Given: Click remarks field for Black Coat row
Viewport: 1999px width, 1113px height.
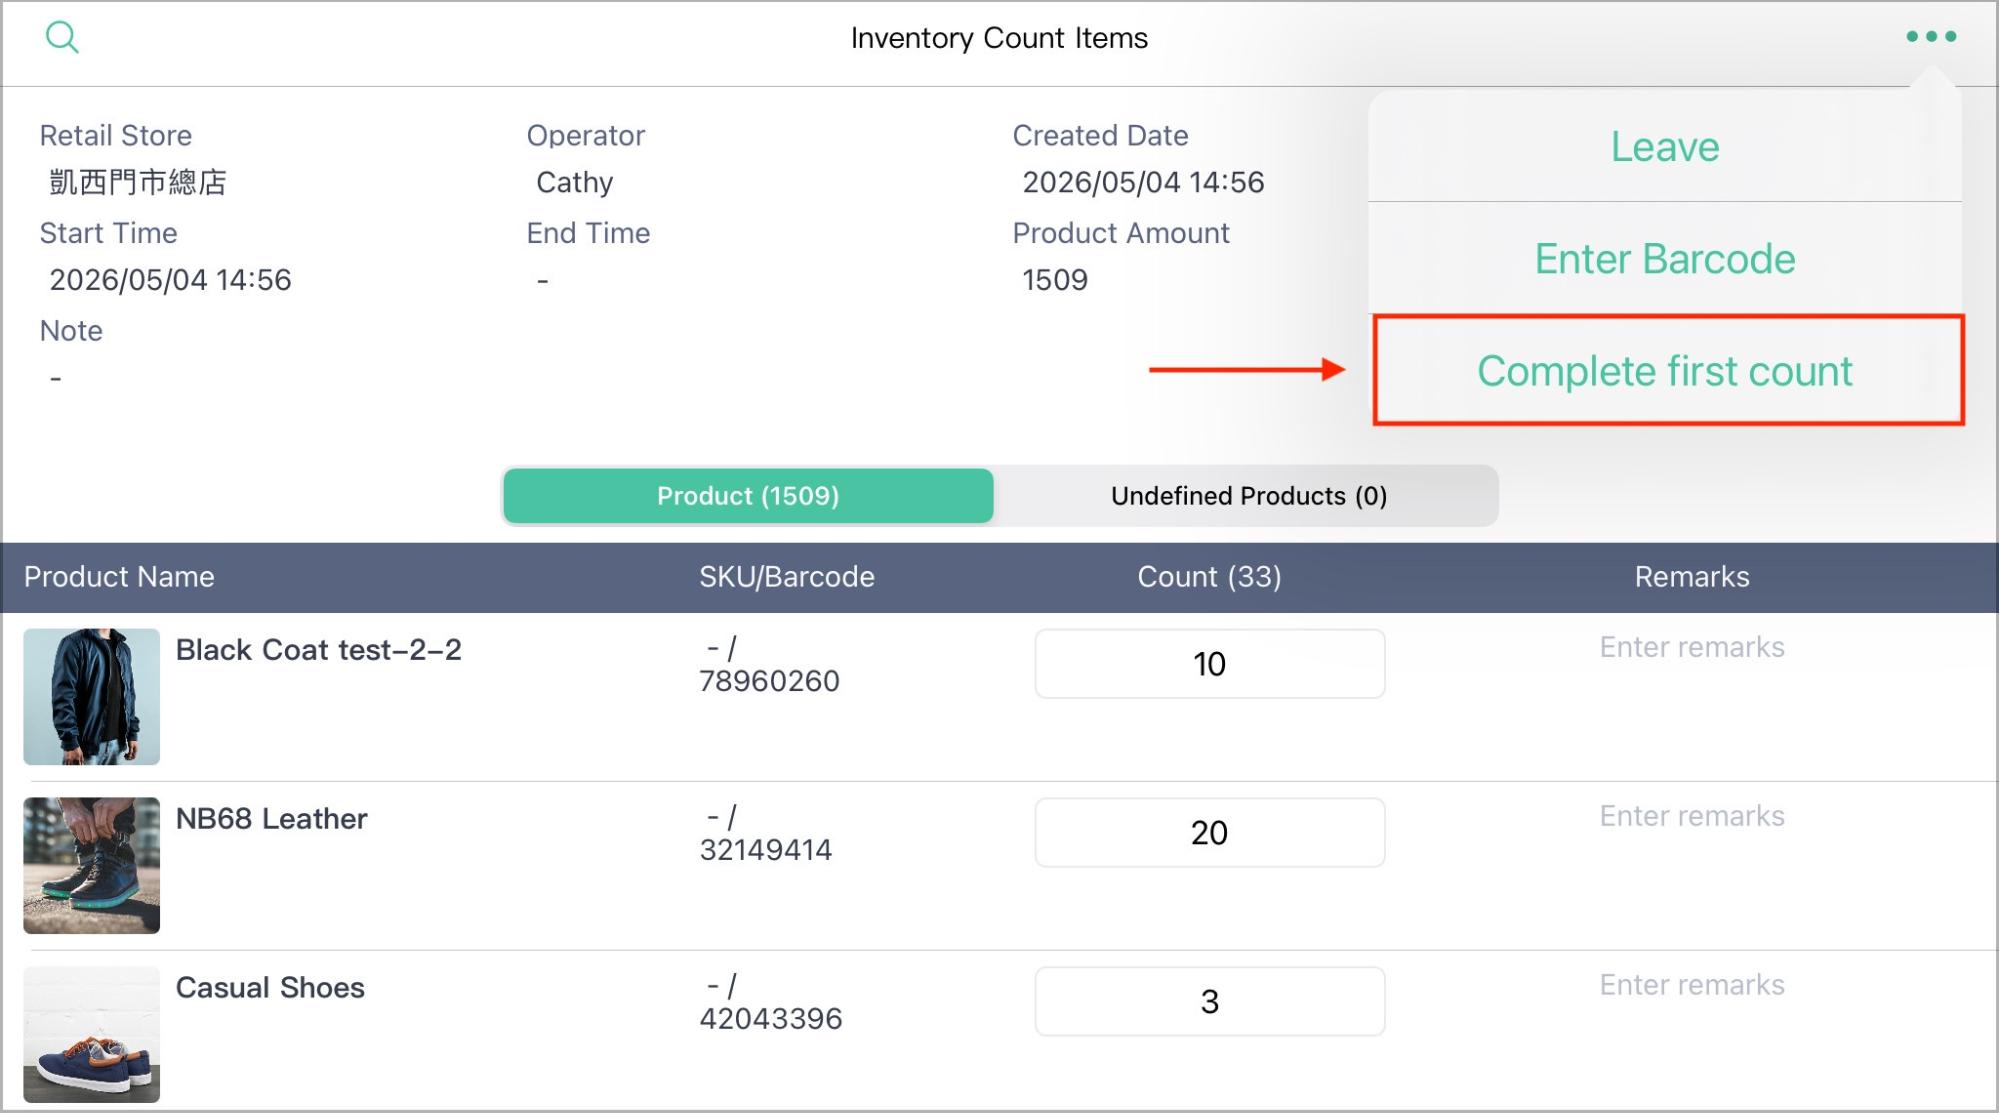Looking at the screenshot, I should [x=1692, y=647].
